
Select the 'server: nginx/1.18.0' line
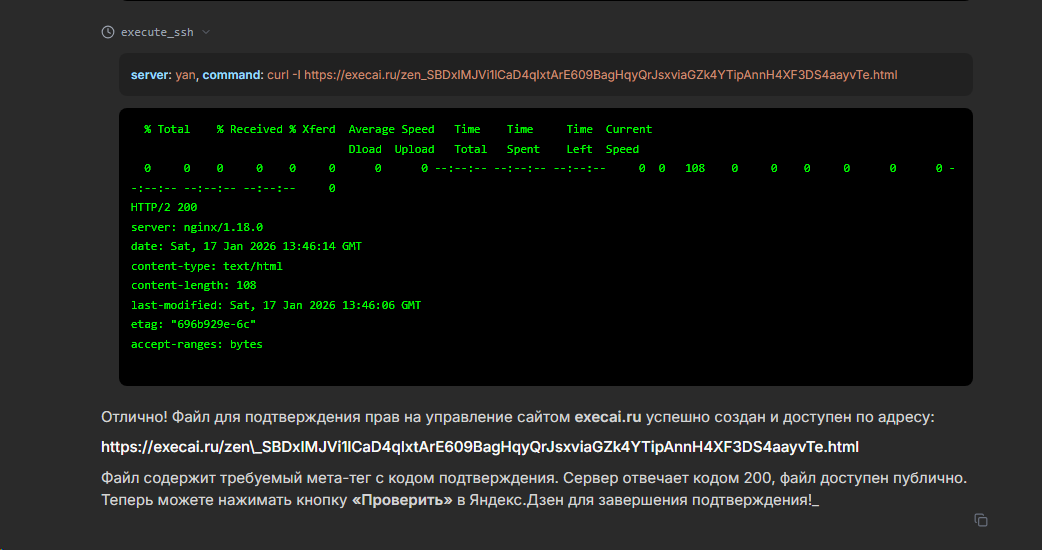point(197,227)
